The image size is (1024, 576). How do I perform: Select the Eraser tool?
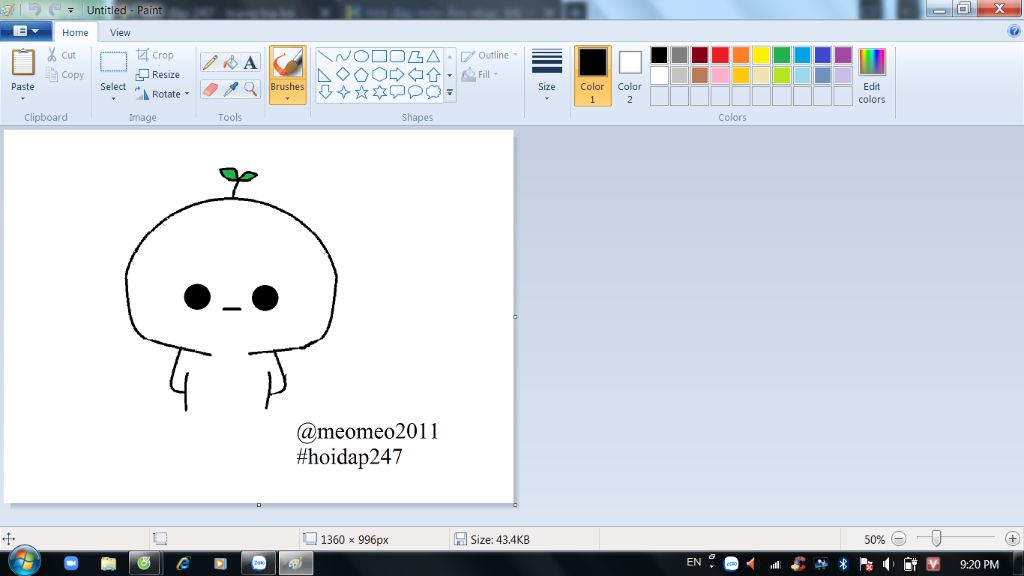click(210, 89)
